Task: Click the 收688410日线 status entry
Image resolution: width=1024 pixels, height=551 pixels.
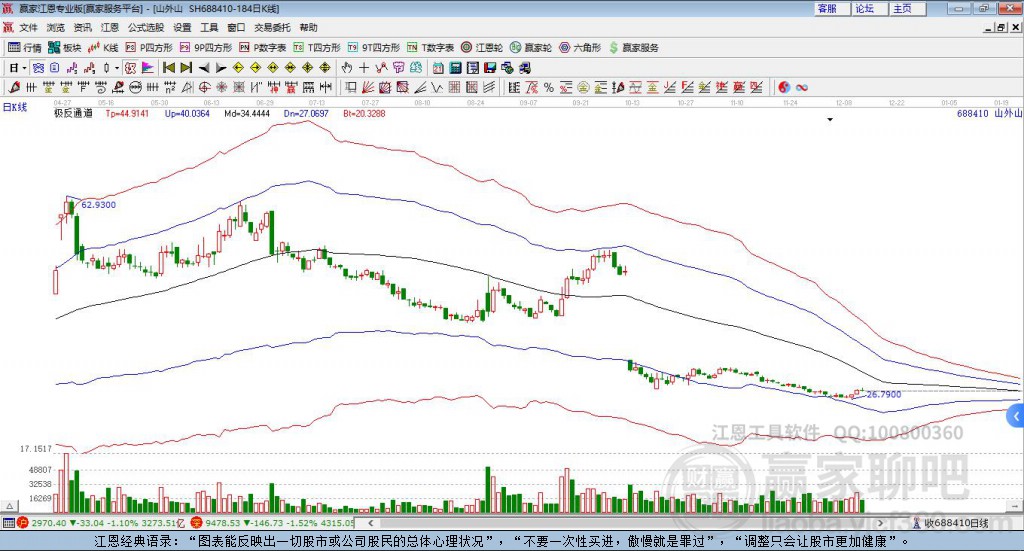Action: pos(951,523)
